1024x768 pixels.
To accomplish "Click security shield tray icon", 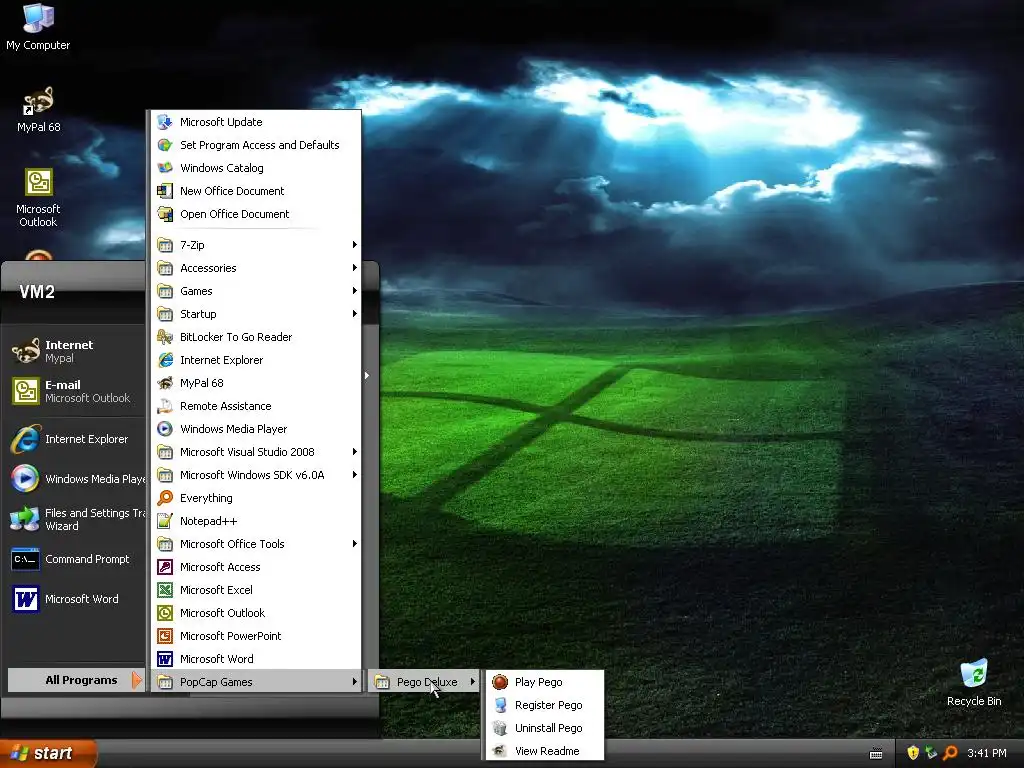I will click(913, 753).
